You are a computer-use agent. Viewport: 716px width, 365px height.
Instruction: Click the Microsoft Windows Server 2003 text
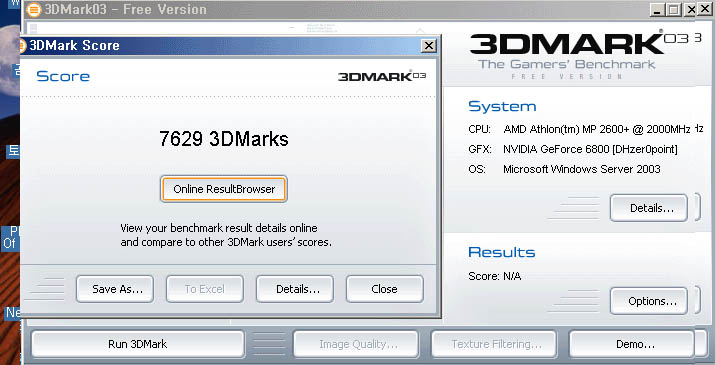tap(582, 169)
